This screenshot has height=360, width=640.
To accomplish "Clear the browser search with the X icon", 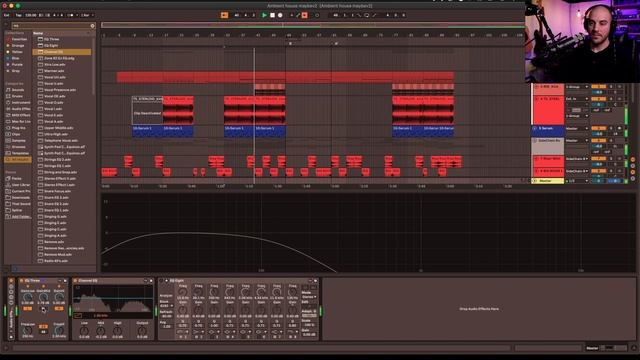I will click(x=93, y=26).
